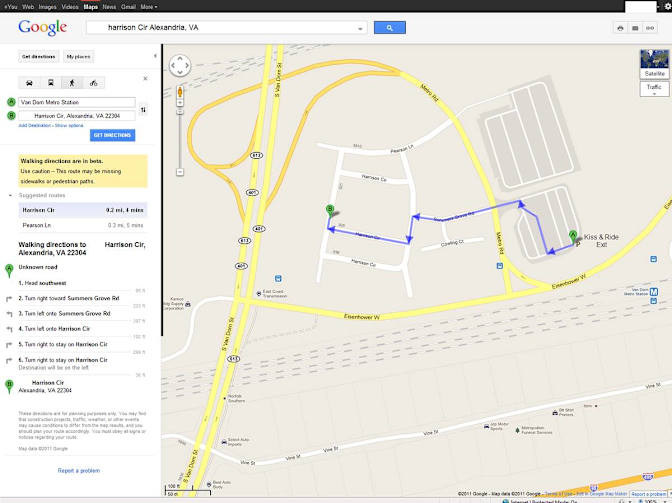Click step 1 Head southwest
672x503 pixels.
(x=42, y=283)
